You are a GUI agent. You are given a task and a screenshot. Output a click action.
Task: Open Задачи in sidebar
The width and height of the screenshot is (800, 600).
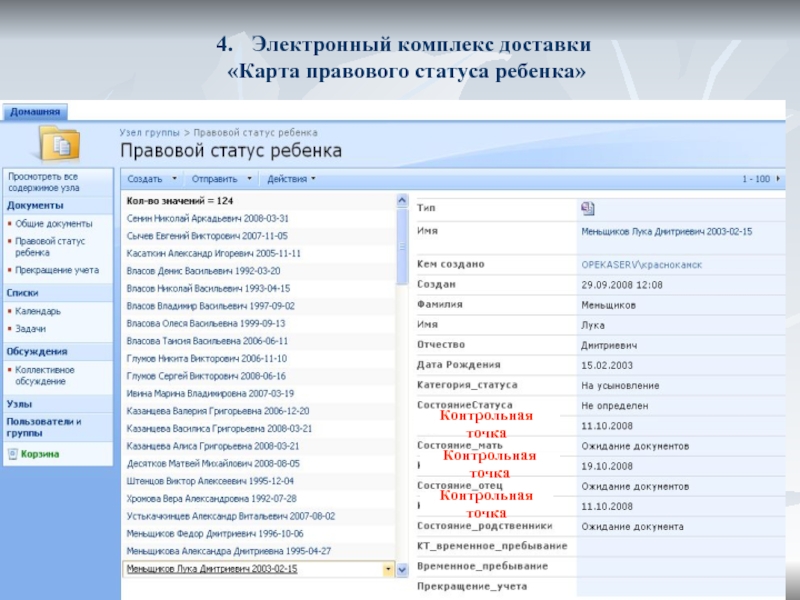pos(30,329)
